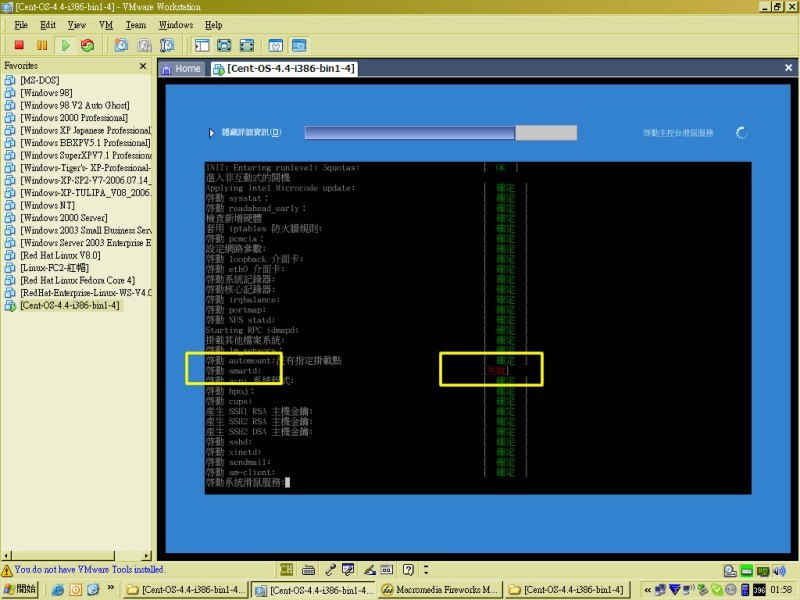Click the guest boot progress bar
Image resolution: width=800 pixels, height=600 pixels.
pyautogui.click(x=441, y=133)
